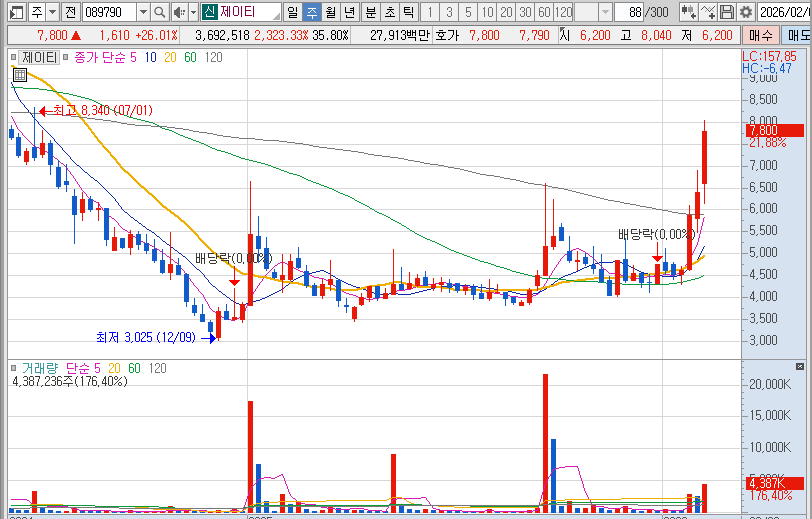Close the volume pane with X icon
Screen dimensions: 812x519
[800, 366]
